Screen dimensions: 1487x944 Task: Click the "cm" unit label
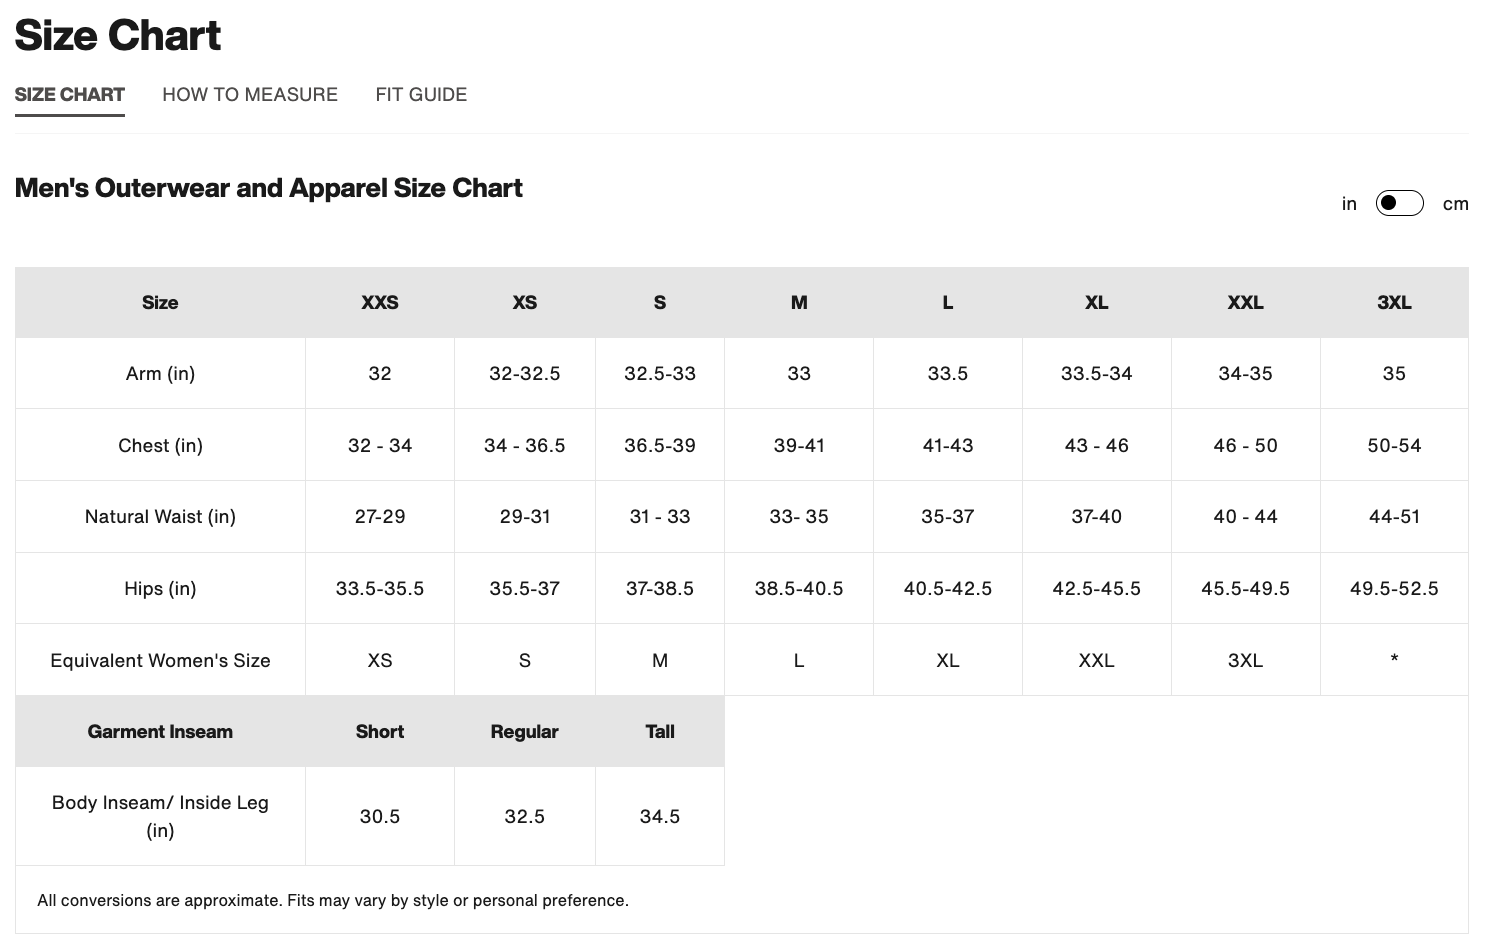coord(1455,204)
